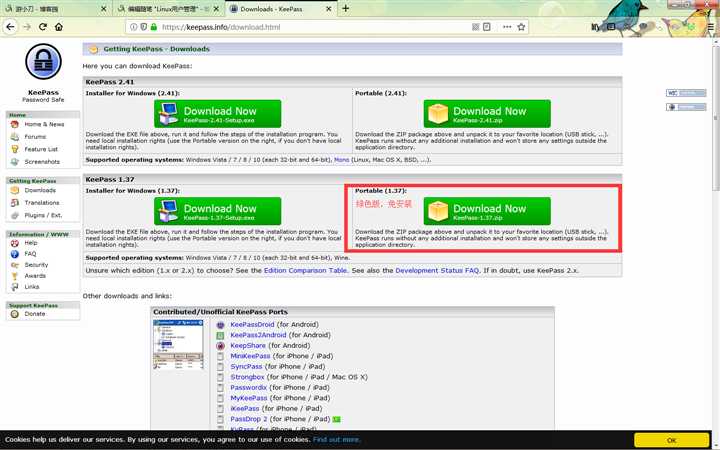Open KeepShare (for Android) link

pyautogui.click(x=248, y=345)
